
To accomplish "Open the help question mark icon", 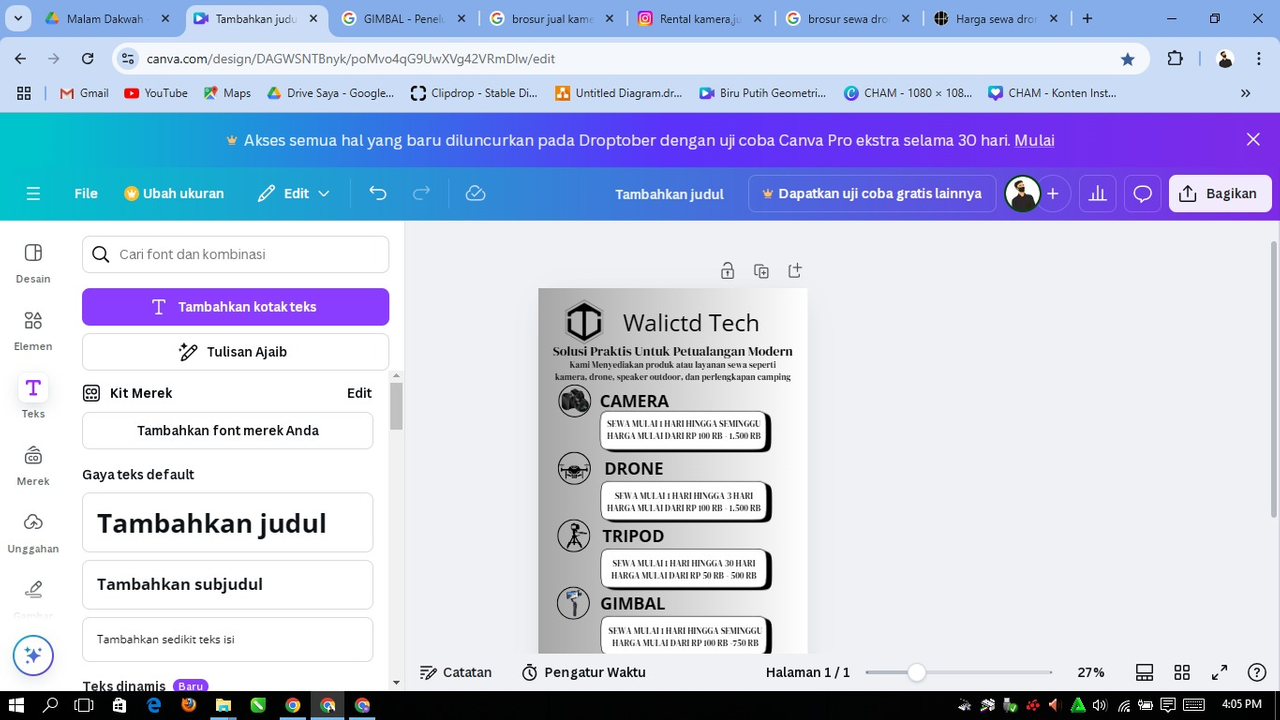I will pos(1257,673).
